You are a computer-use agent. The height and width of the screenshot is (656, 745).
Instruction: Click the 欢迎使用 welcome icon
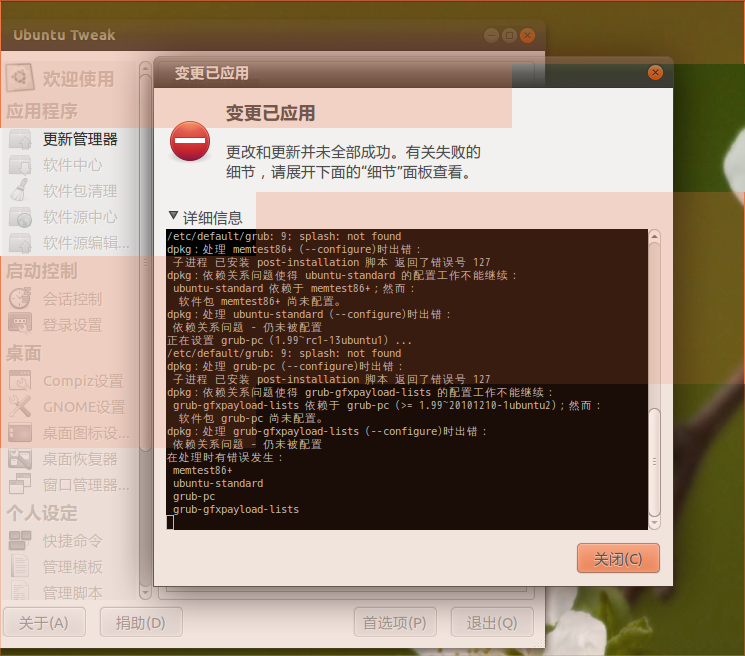pos(19,77)
